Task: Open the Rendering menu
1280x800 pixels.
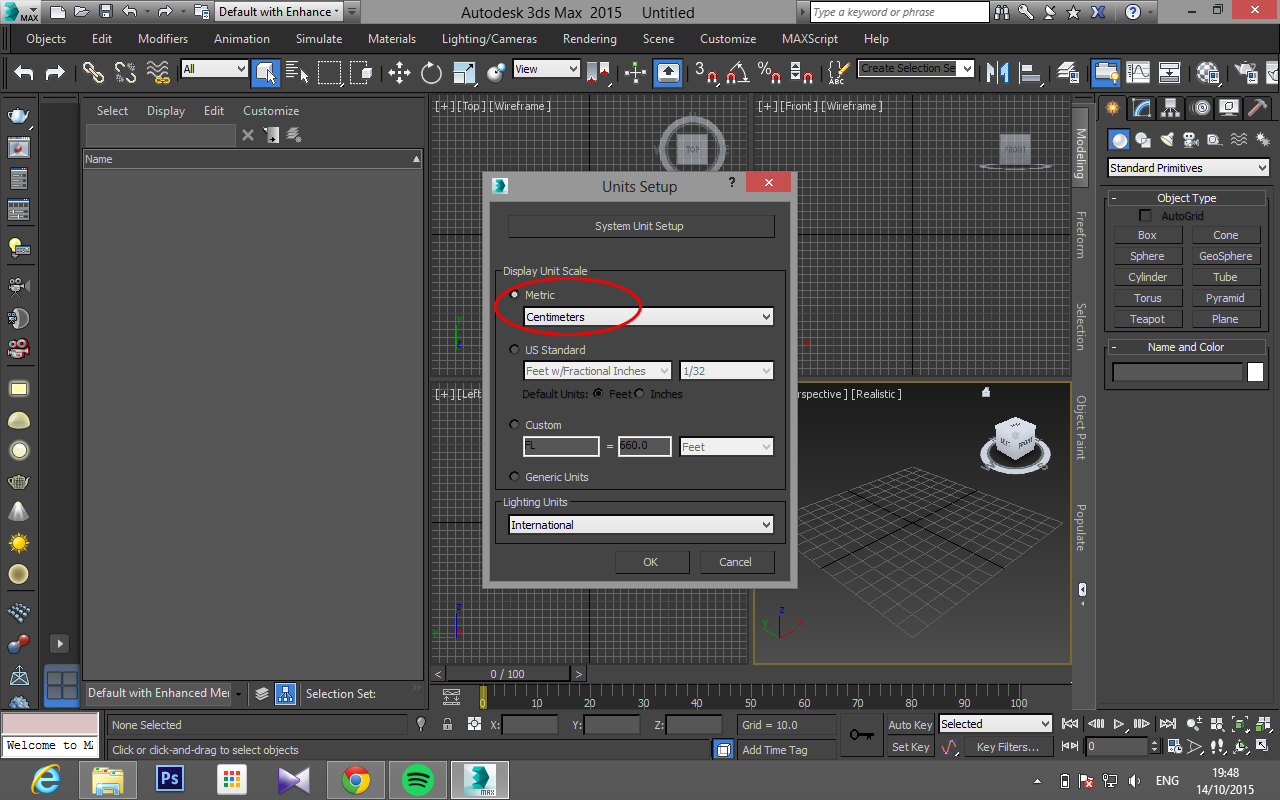Action: pos(589,39)
